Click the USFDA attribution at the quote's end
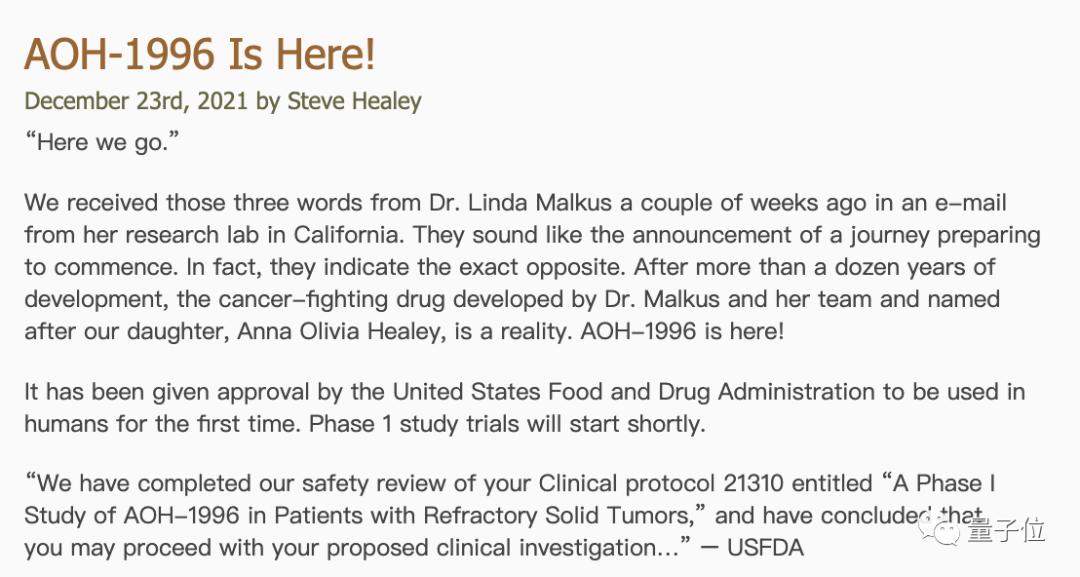Screen dimensions: 1080x577 tap(765, 548)
